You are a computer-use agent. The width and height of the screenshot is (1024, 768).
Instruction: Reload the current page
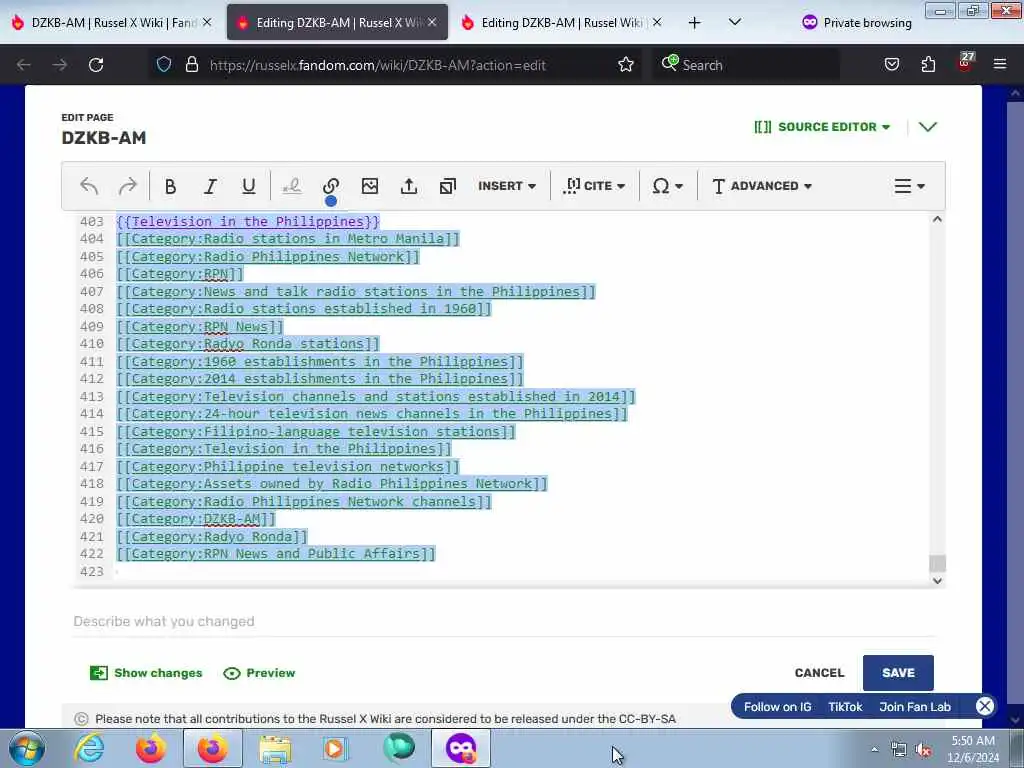(x=96, y=65)
